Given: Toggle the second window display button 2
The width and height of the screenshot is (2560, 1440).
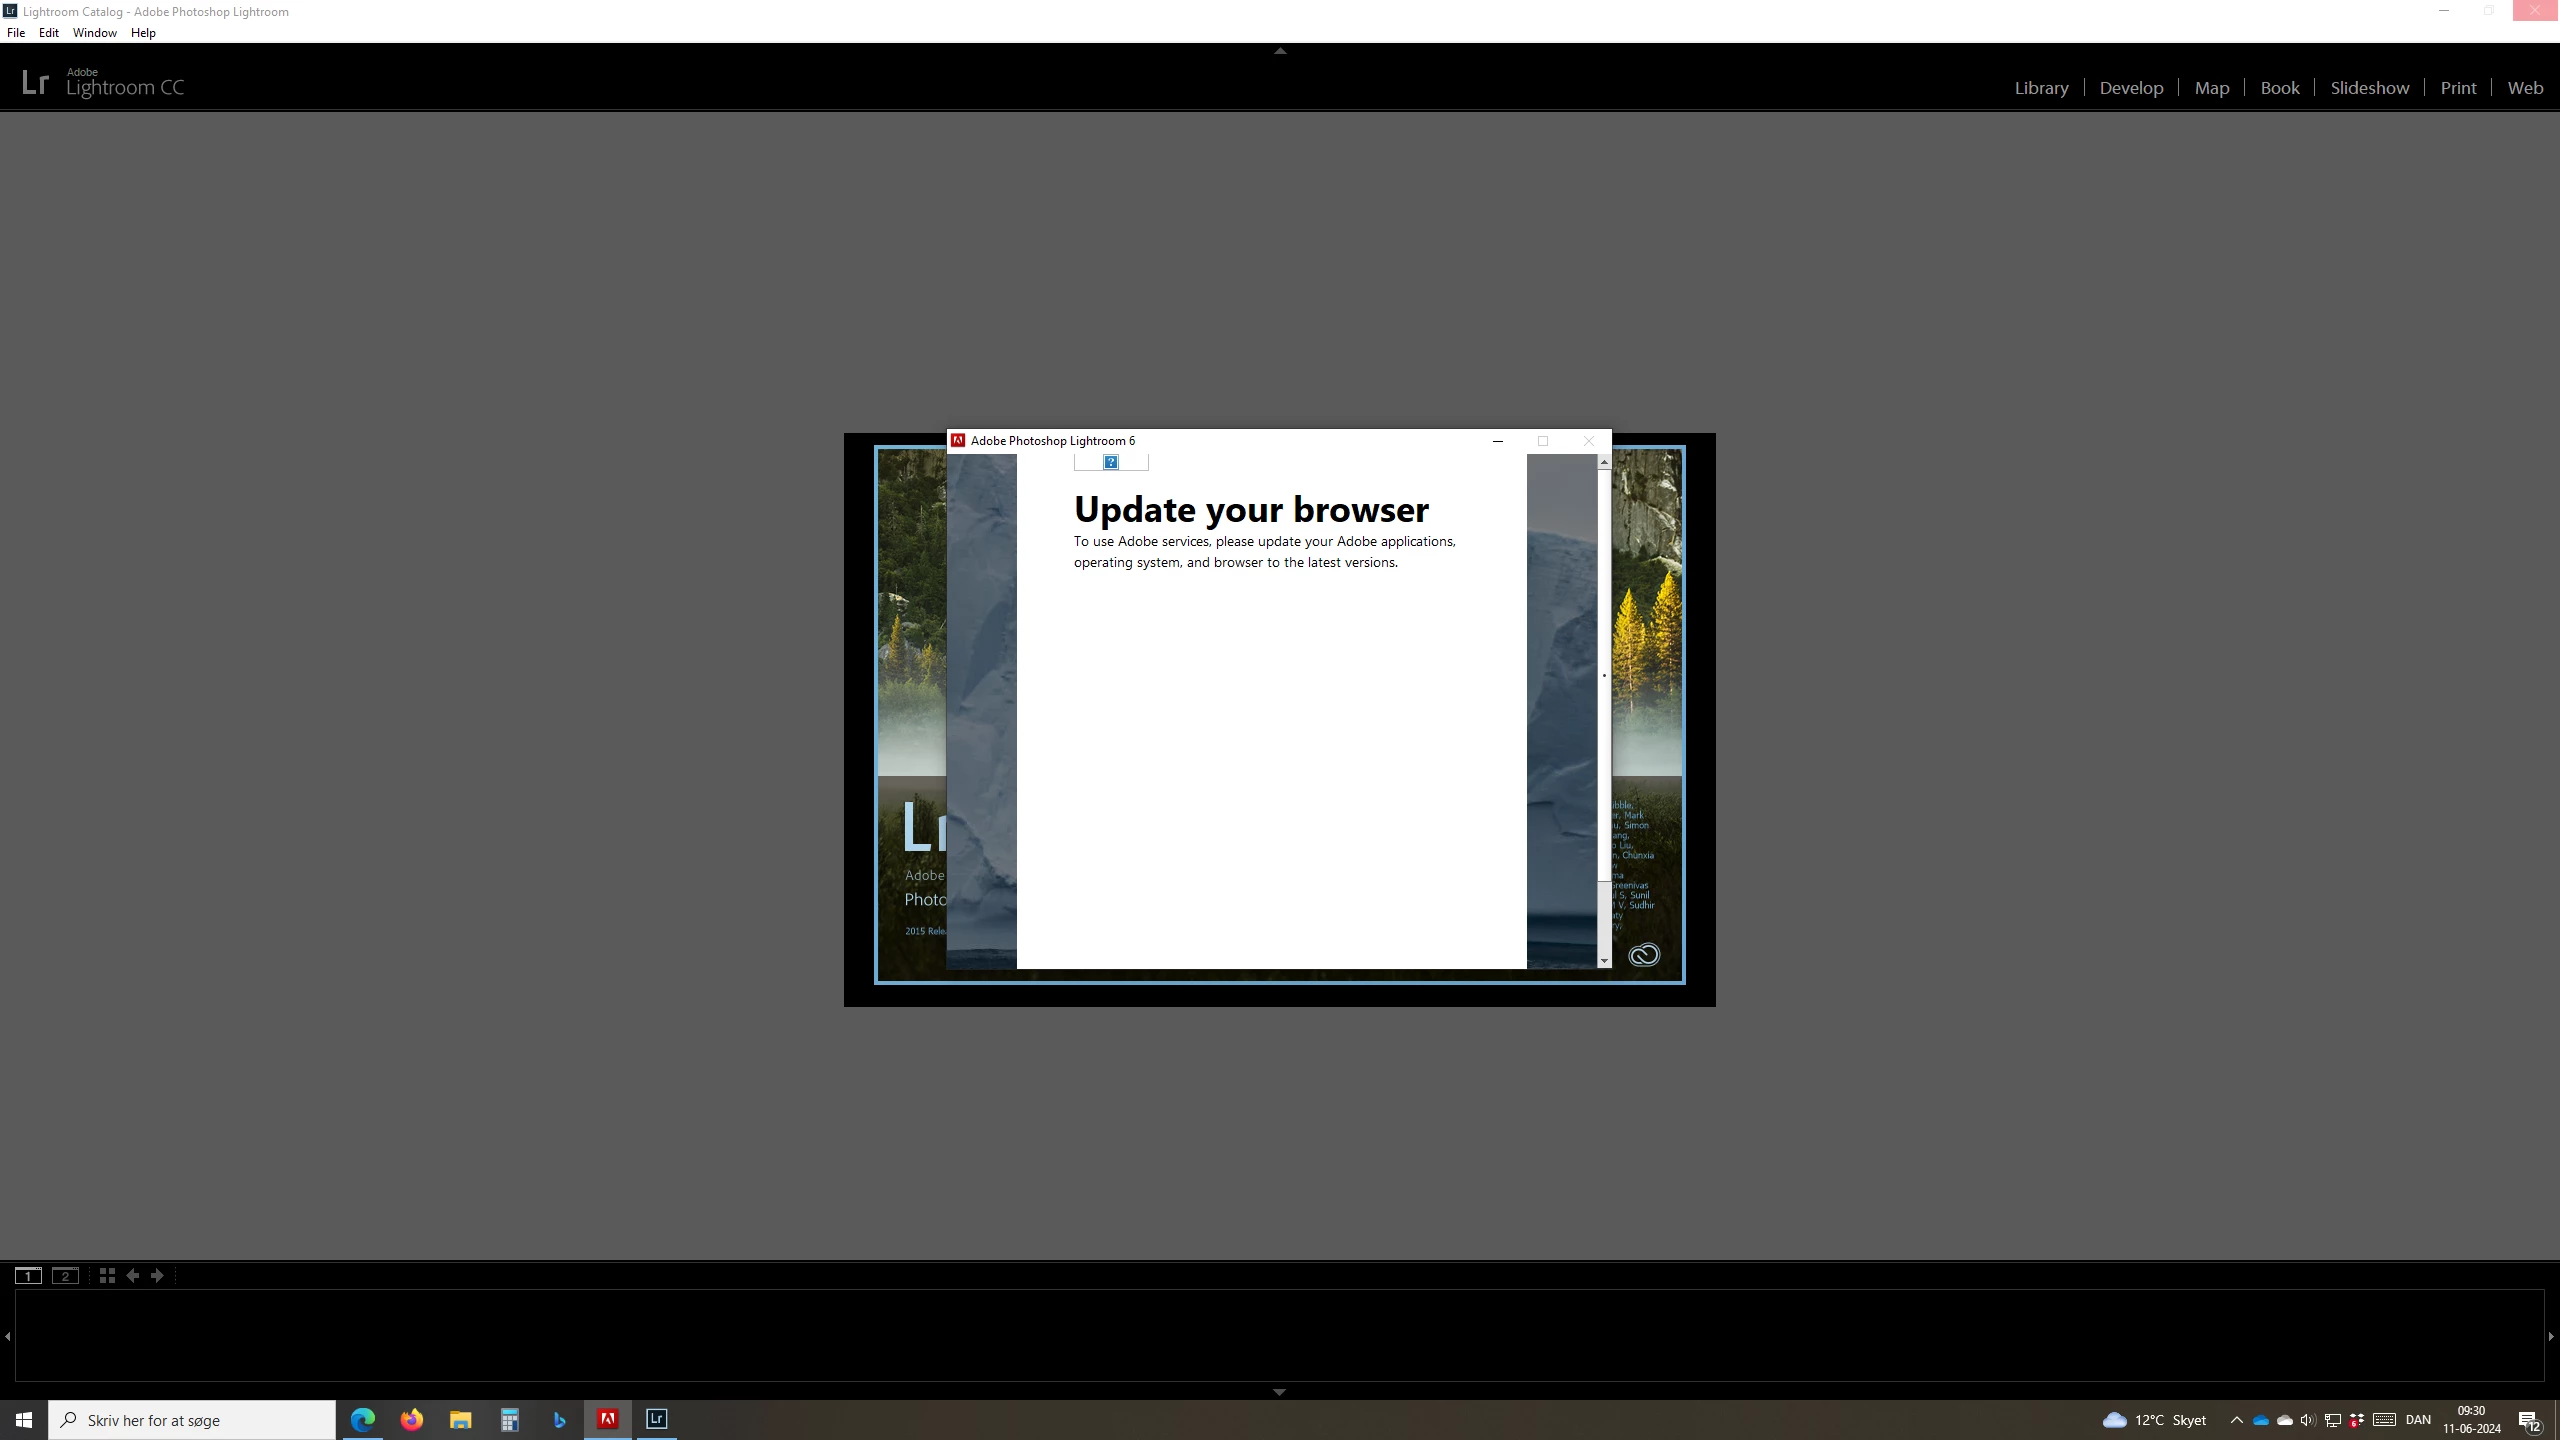Looking at the screenshot, I should click(65, 1275).
